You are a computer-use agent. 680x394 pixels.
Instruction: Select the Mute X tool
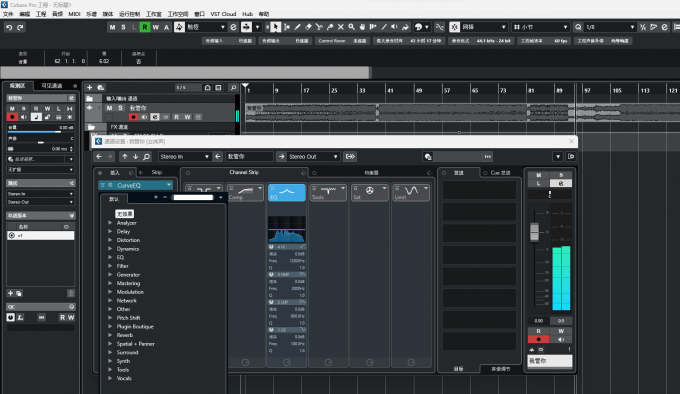click(x=341, y=27)
